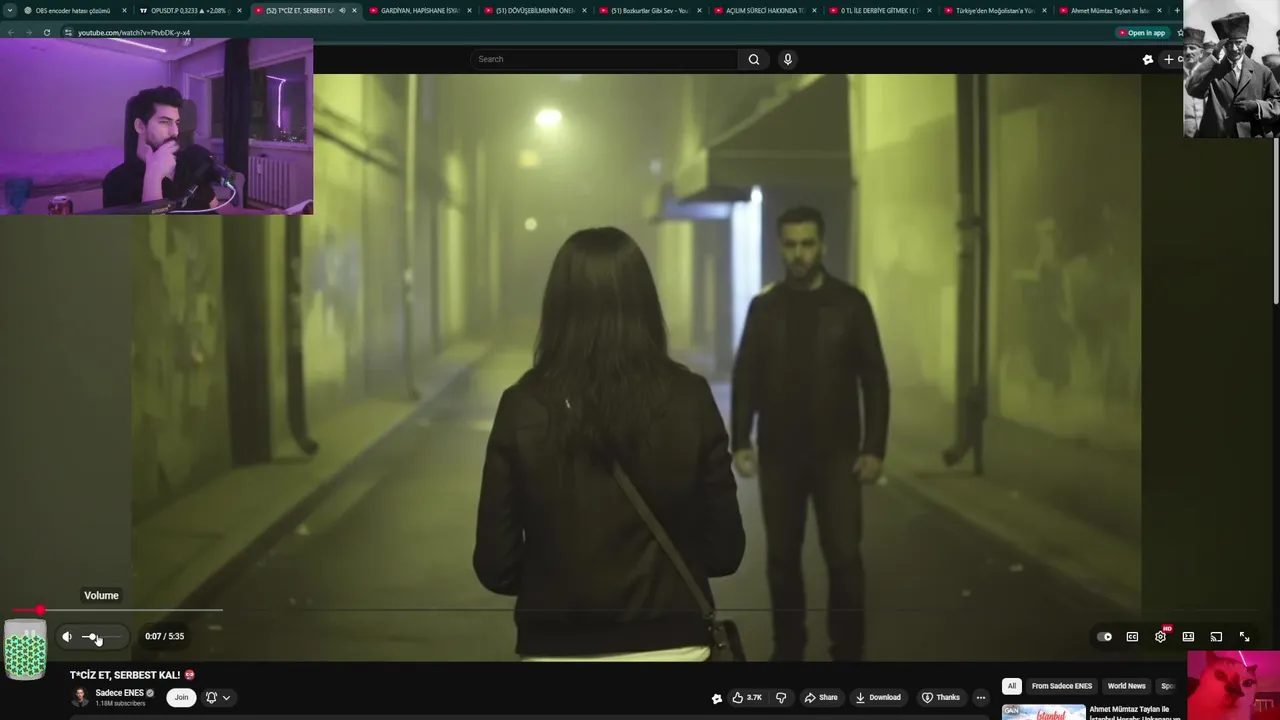Viewport: 1280px width, 720px height.
Task: Switch to AÇILIM SÜRECİ HAKKINDA tab
Action: 764,10
